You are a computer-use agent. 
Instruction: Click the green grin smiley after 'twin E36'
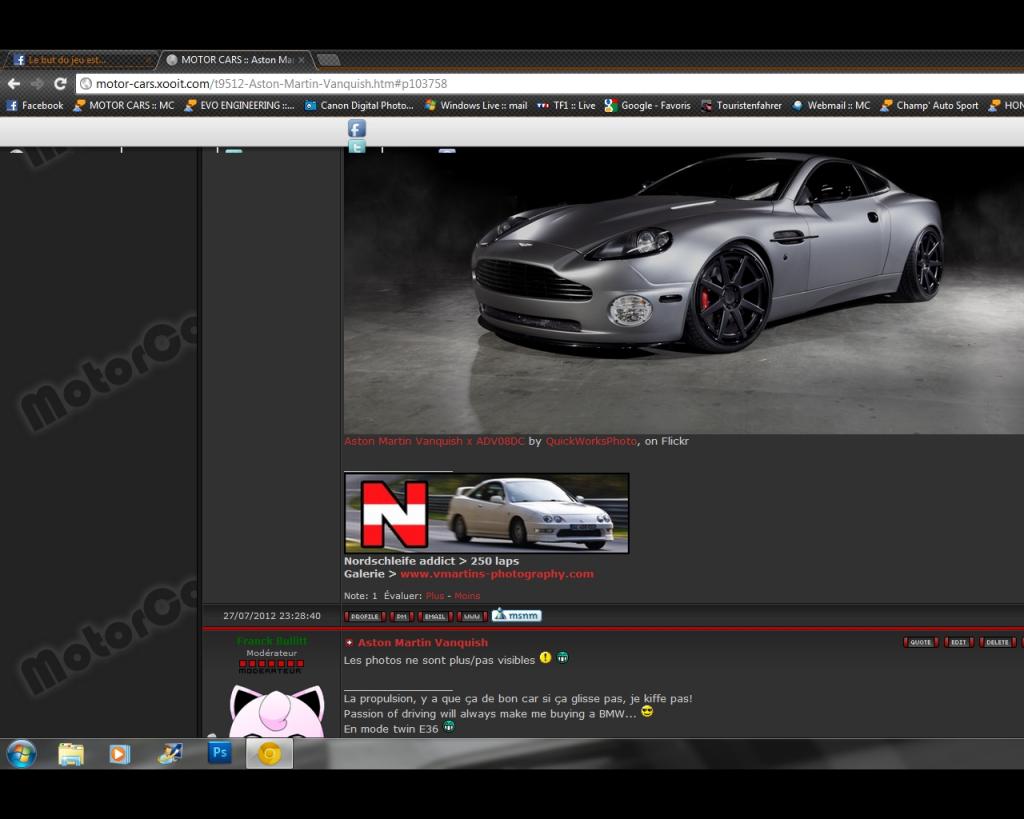point(449,726)
